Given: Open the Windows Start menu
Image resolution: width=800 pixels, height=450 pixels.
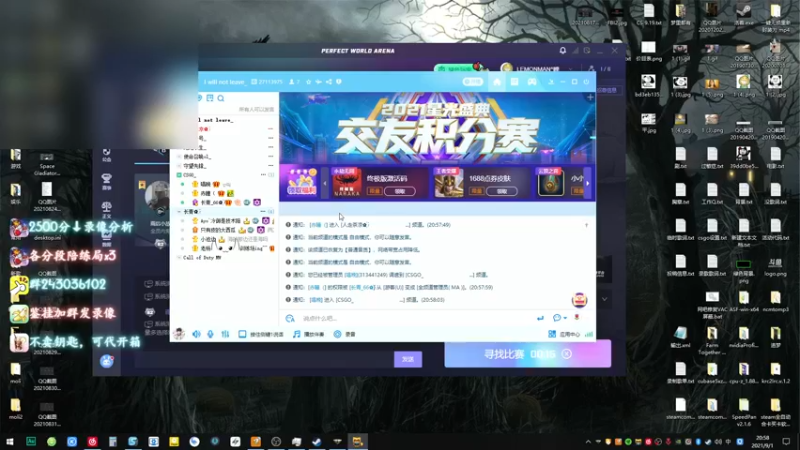Looking at the screenshot, I should pyautogui.click(x=10, y=442).
